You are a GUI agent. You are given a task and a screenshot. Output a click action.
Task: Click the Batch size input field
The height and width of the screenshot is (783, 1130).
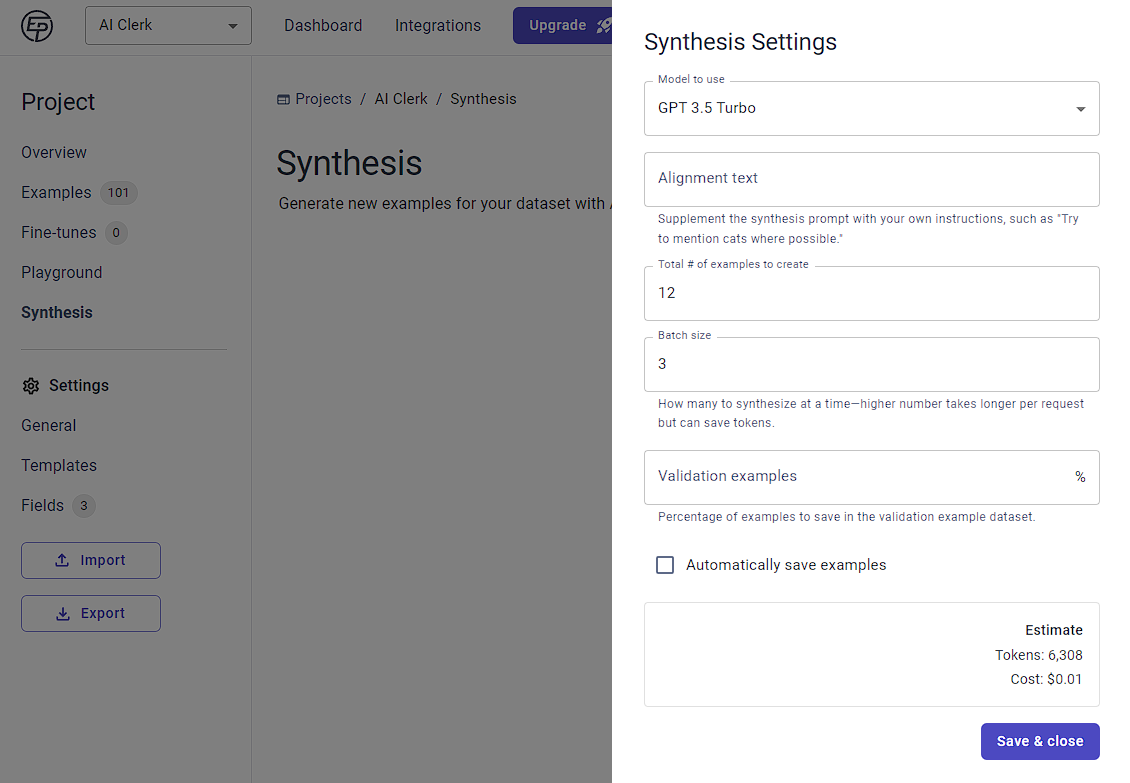pos(871,364)
